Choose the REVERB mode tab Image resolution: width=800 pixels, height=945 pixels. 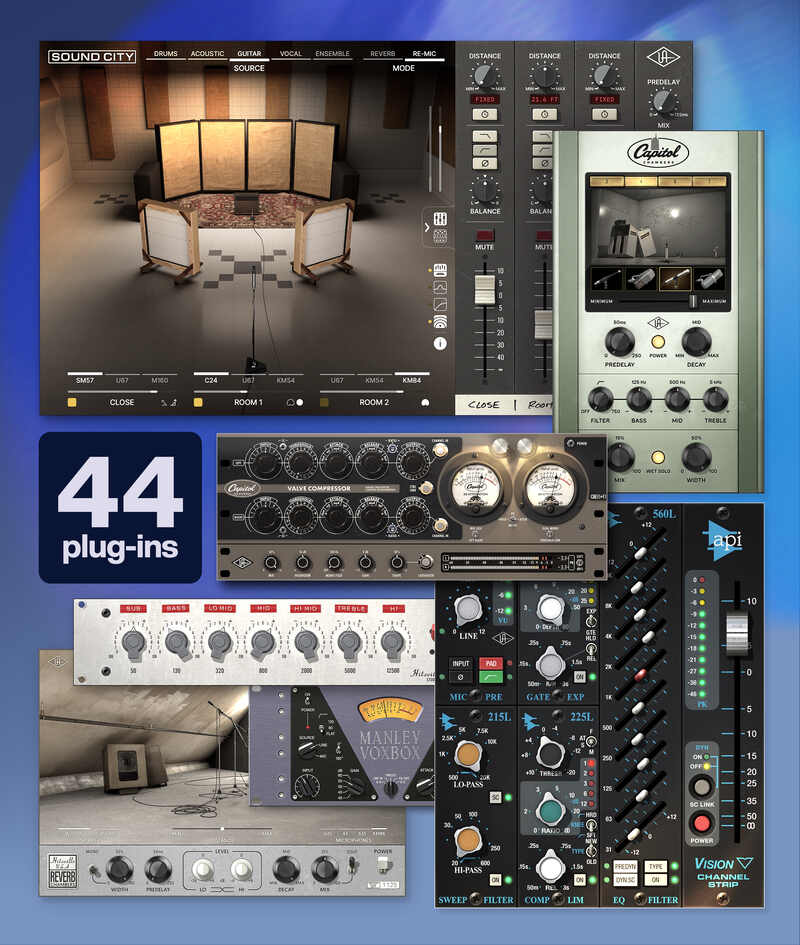(x=382, y=54)
